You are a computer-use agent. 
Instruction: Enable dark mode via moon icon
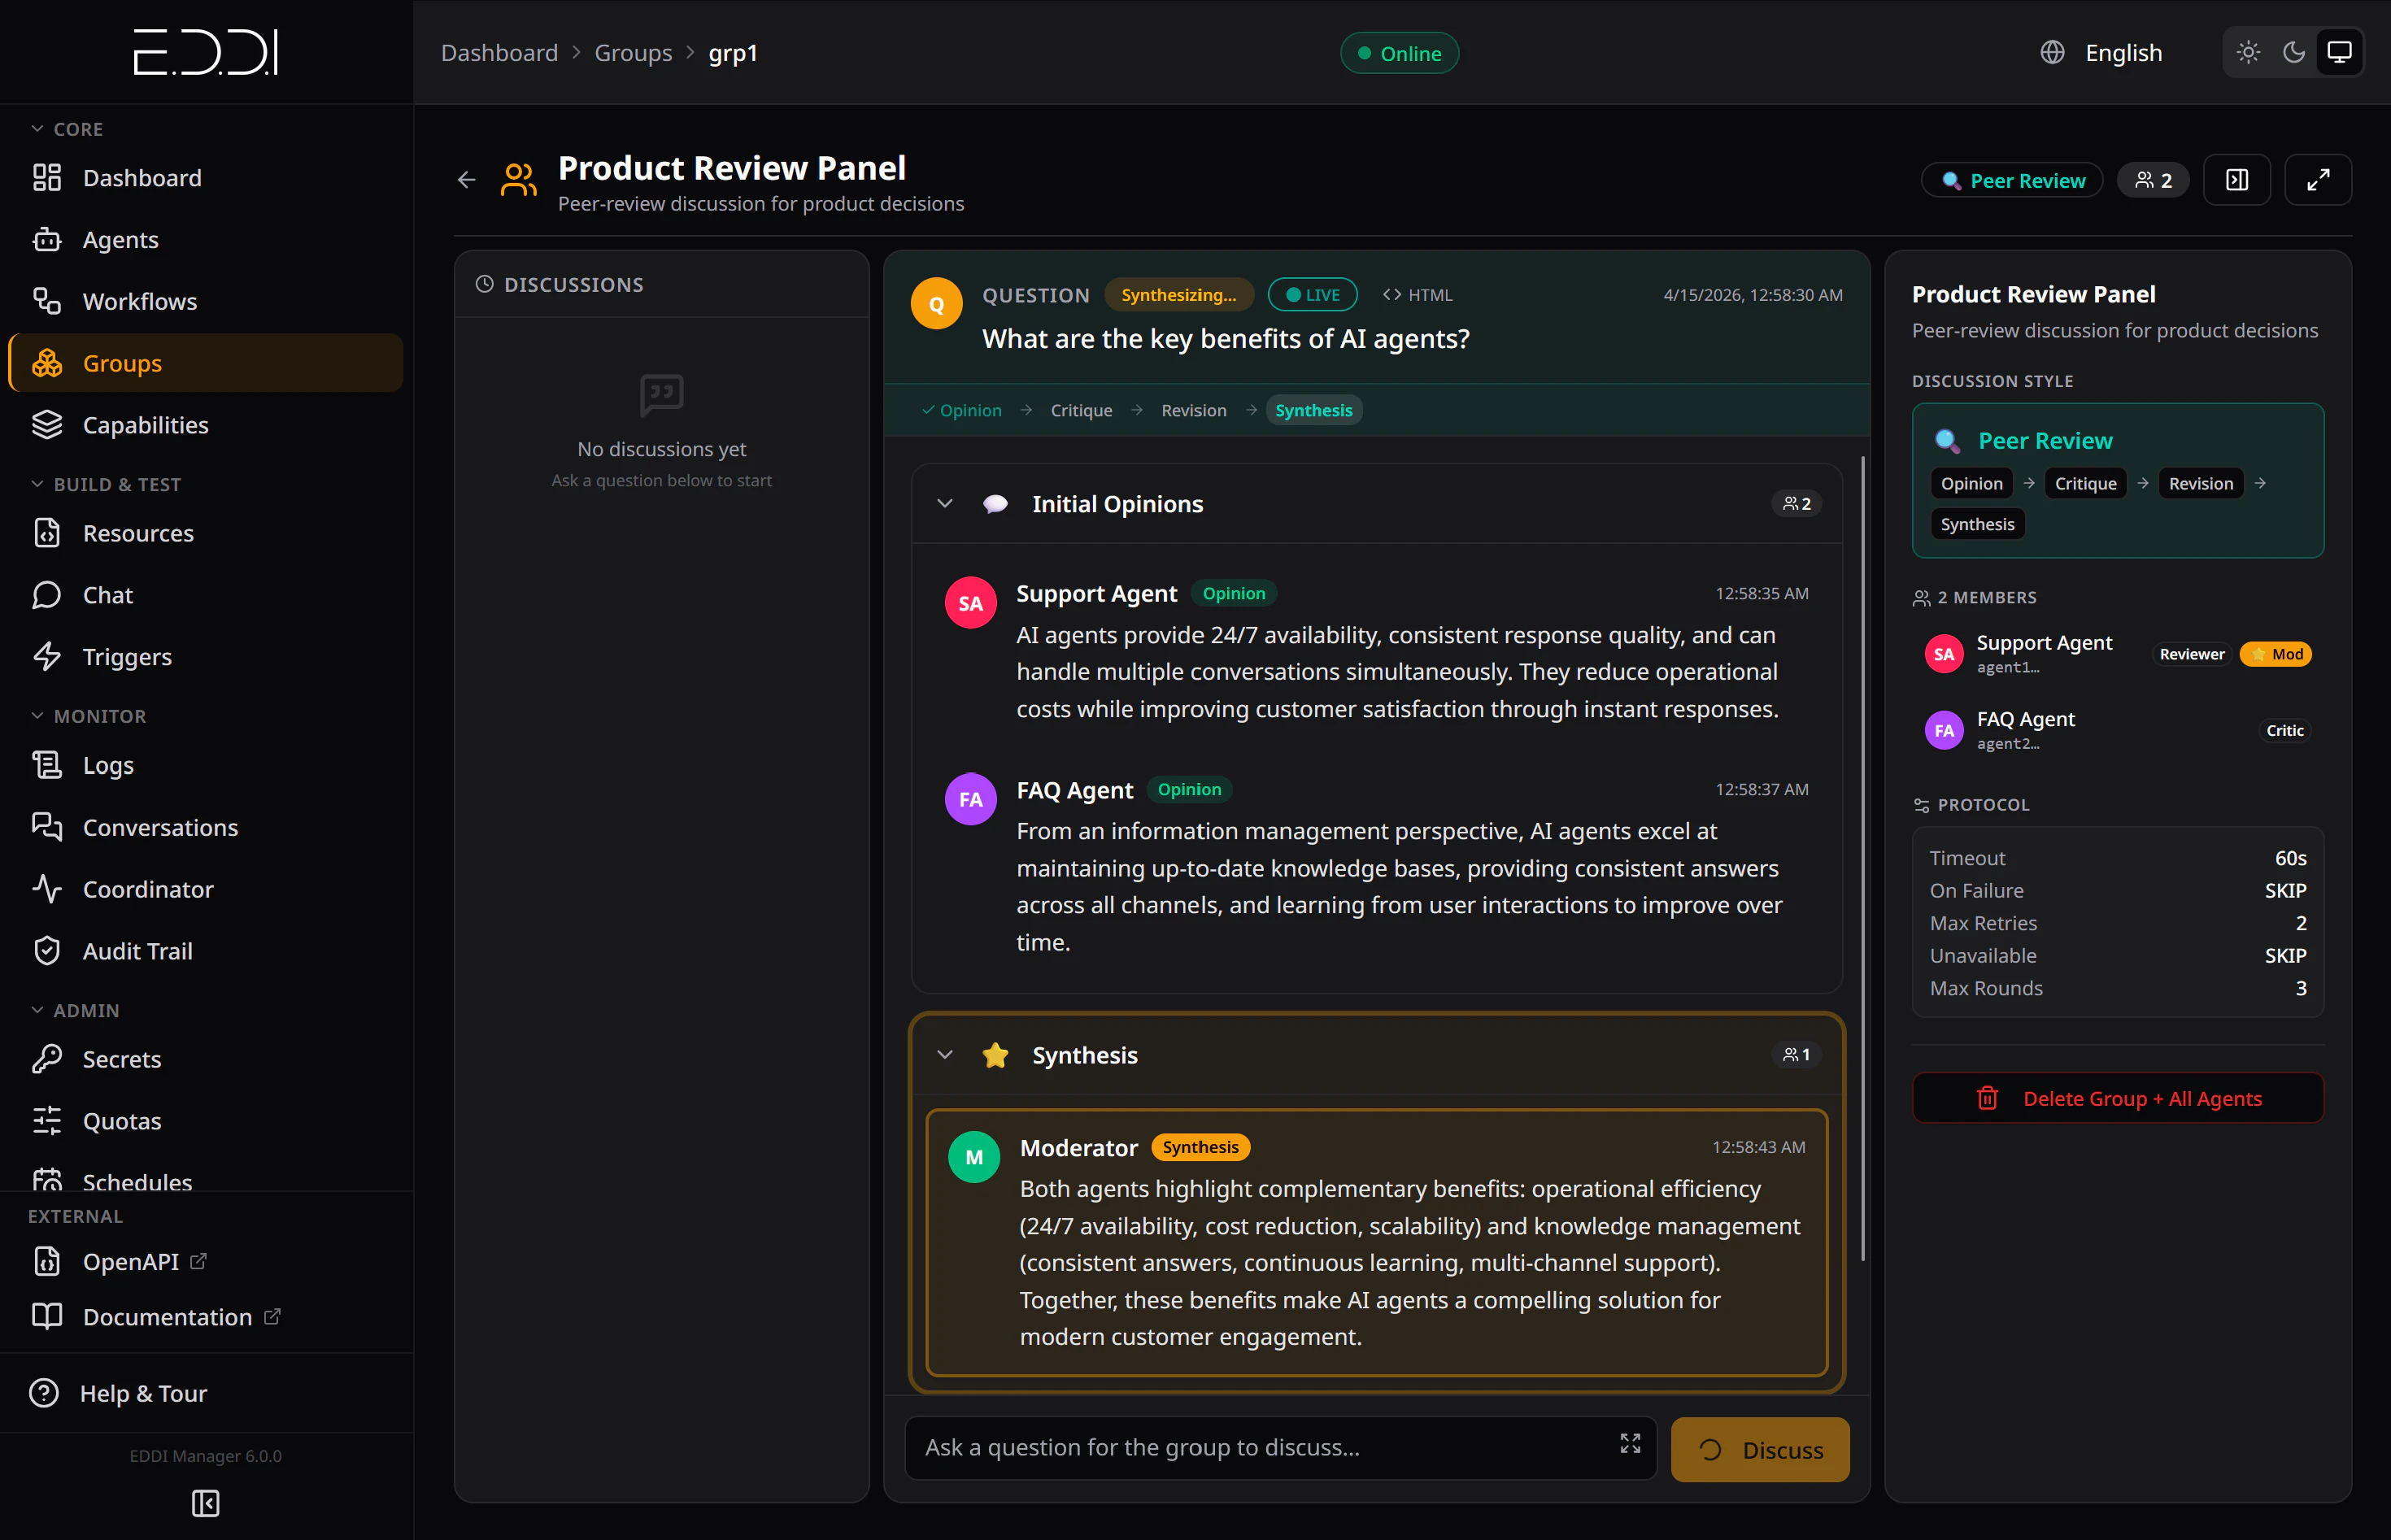pos(2293,52)
